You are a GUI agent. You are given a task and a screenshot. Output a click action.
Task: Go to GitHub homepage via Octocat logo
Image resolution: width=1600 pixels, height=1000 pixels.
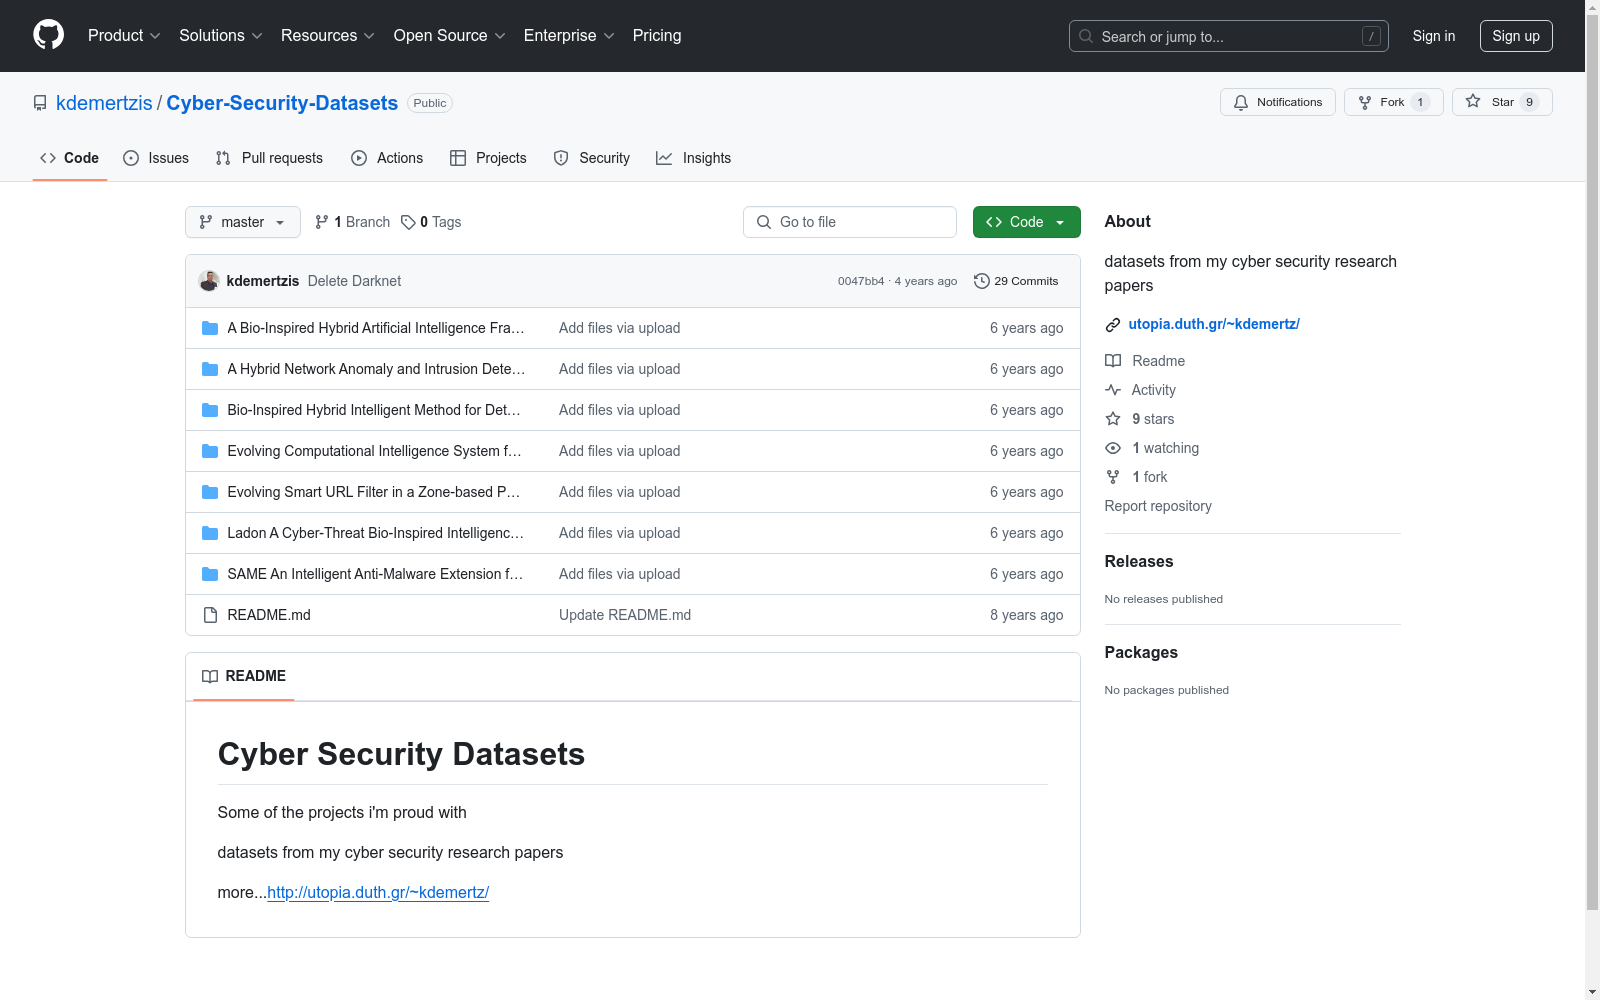[x=48, y=35]
